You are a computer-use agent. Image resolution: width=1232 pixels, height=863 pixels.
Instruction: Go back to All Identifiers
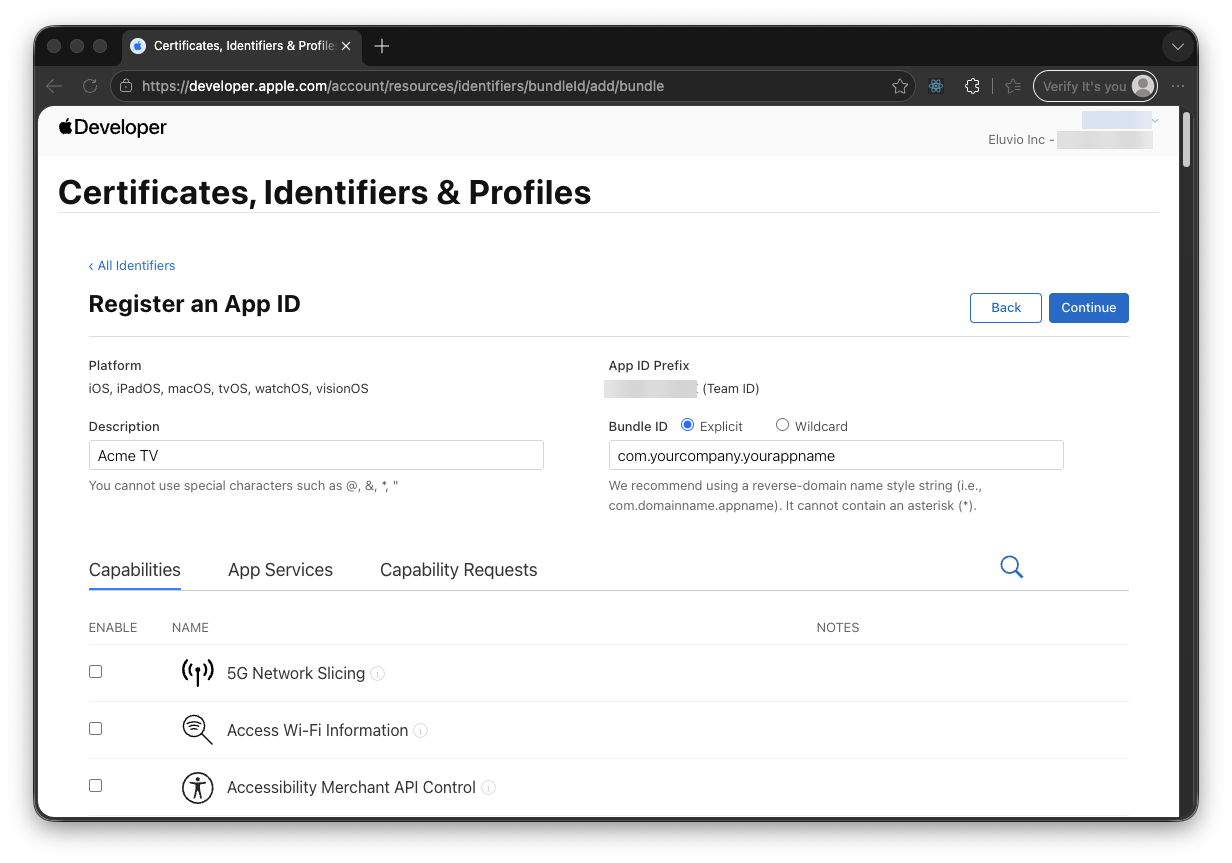[132, 265]
